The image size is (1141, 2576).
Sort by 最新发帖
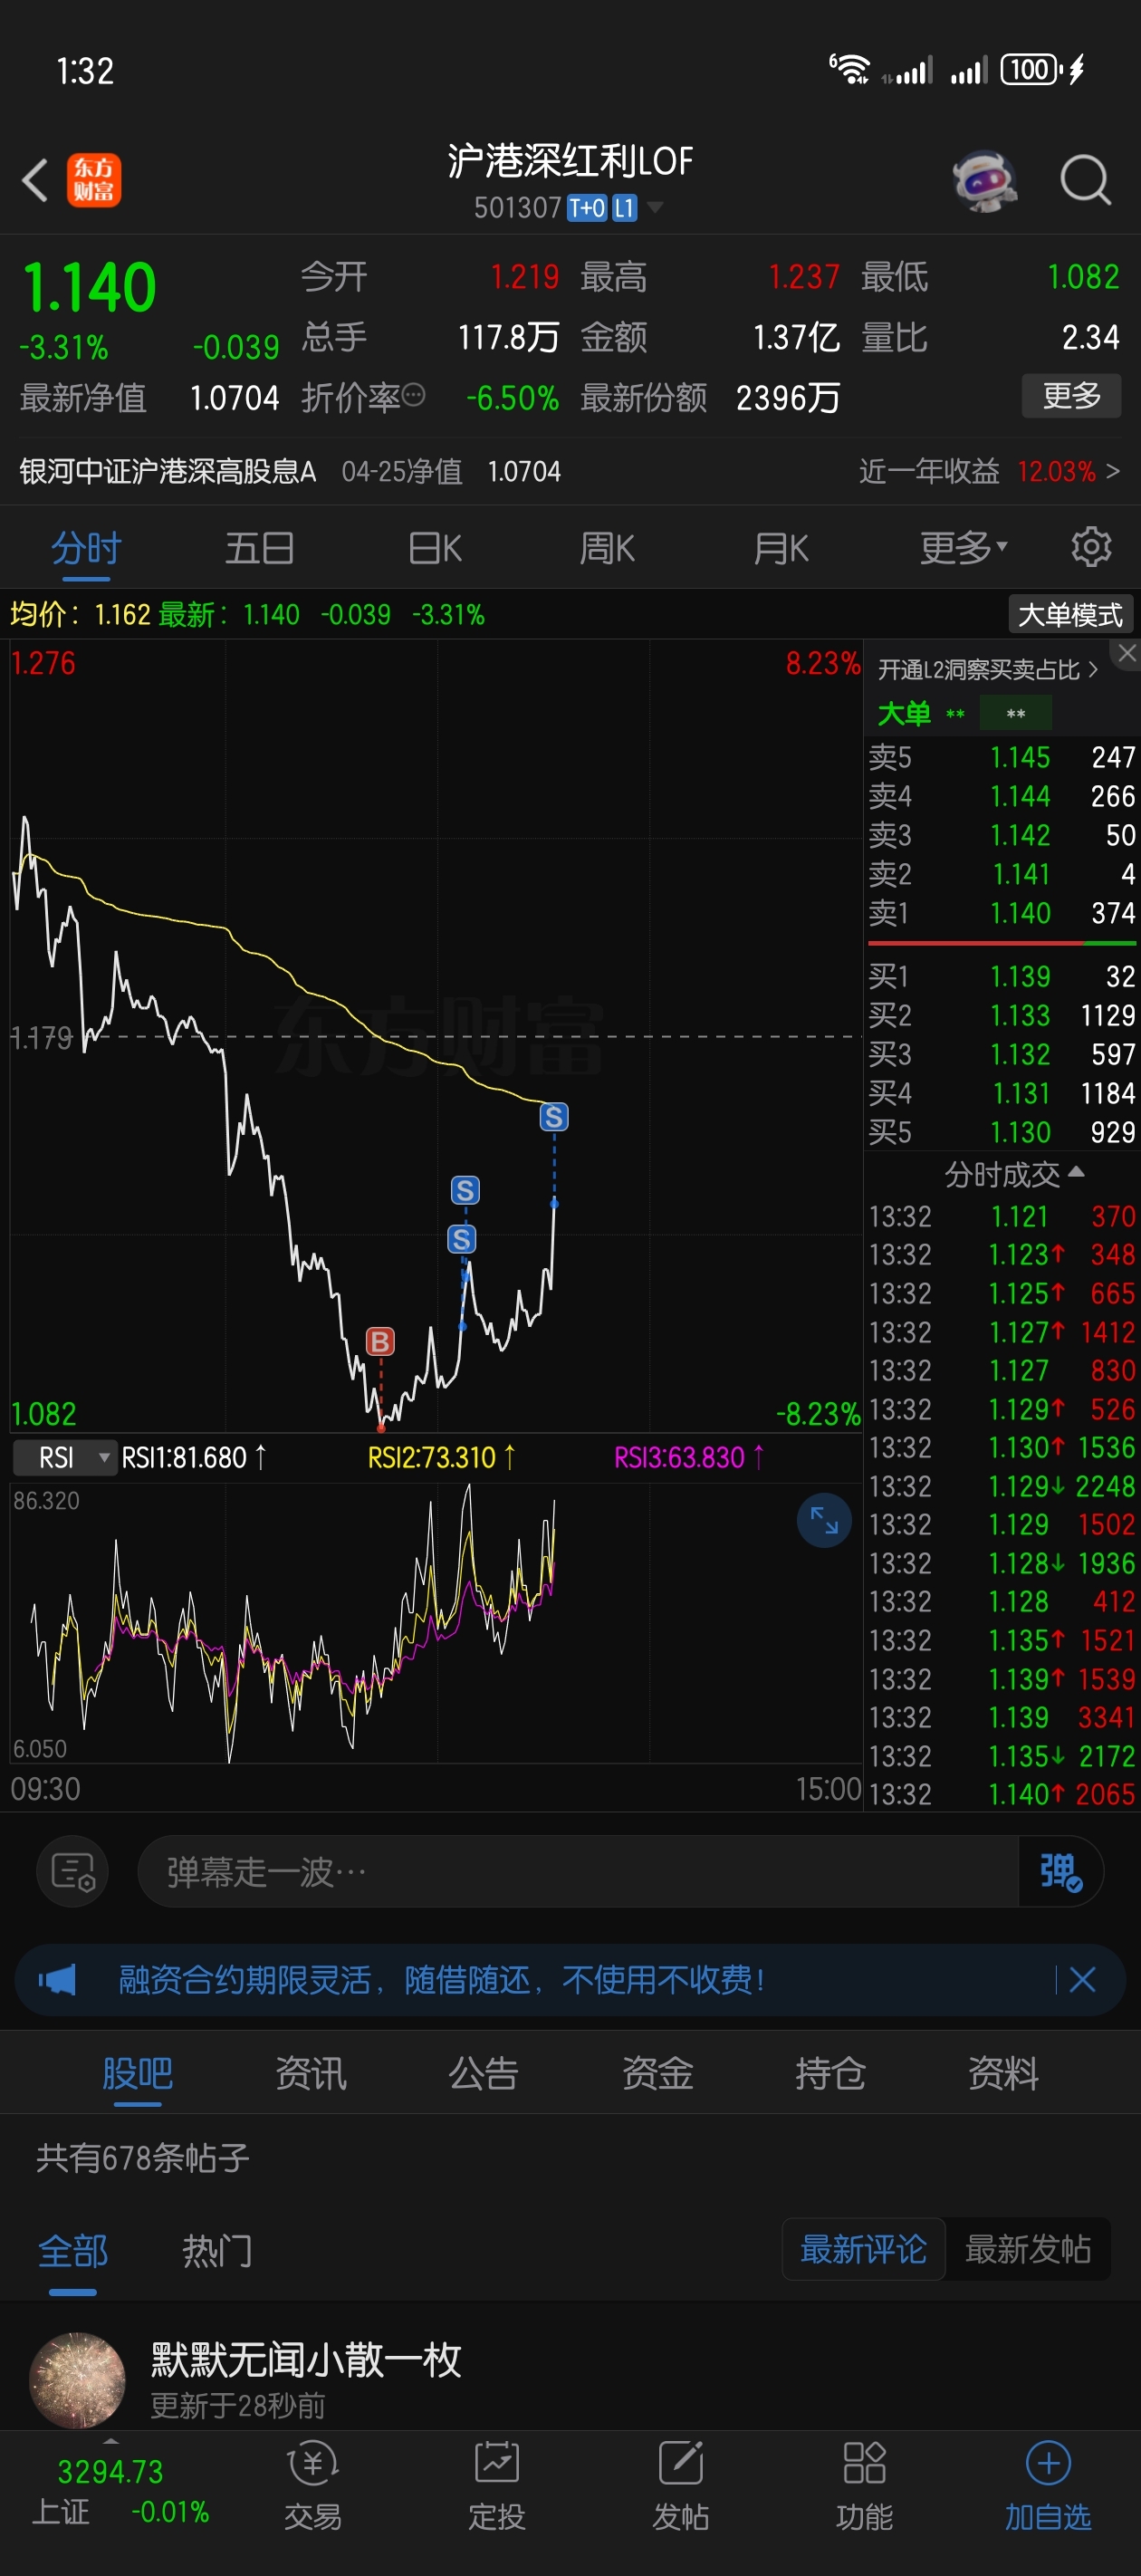pyautogui.click(x=1028, y=2249)
